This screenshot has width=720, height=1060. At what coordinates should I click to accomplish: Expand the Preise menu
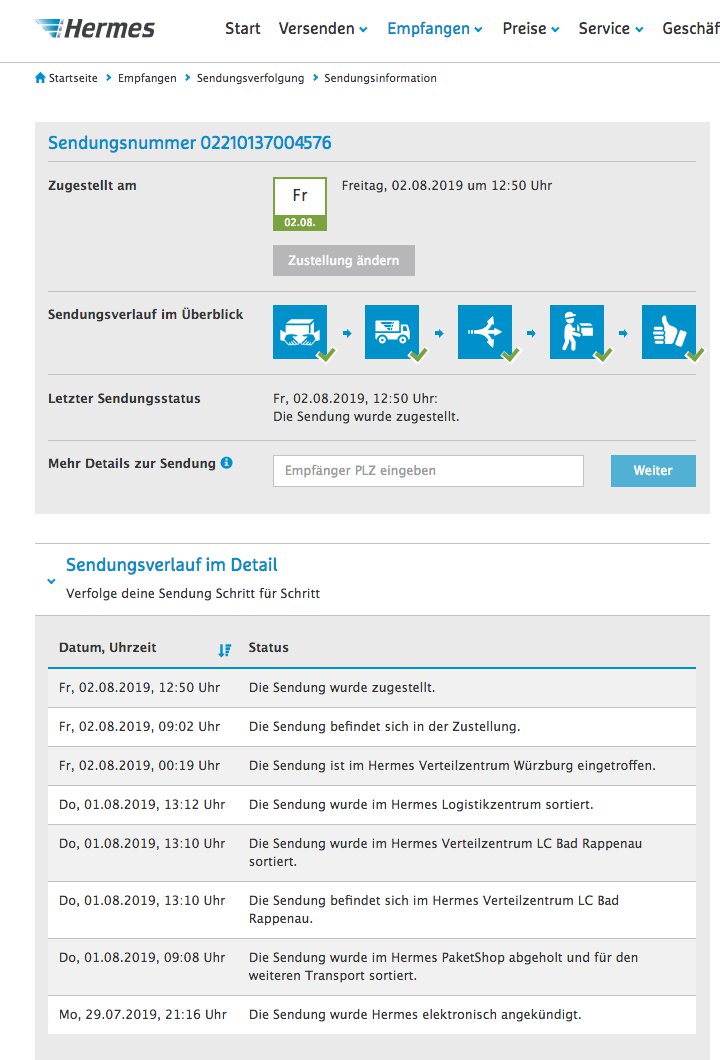coord(530,29)
